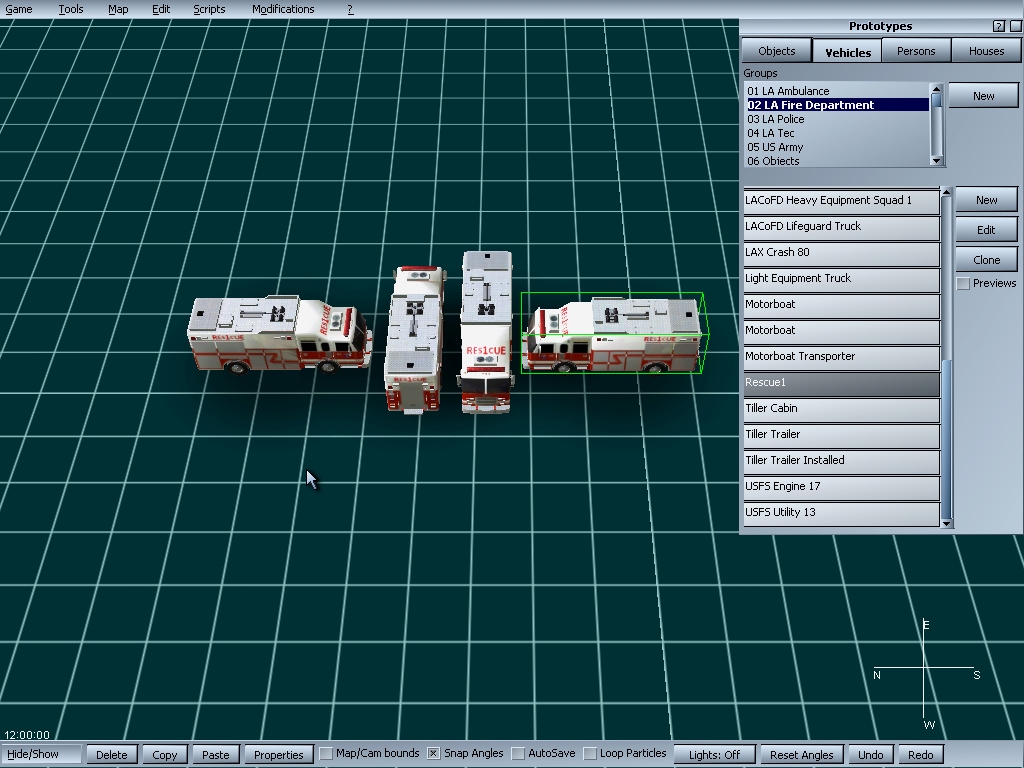The image size is (1024, 768).
Task: Select group 06 Objects
Action: point(838,161)
